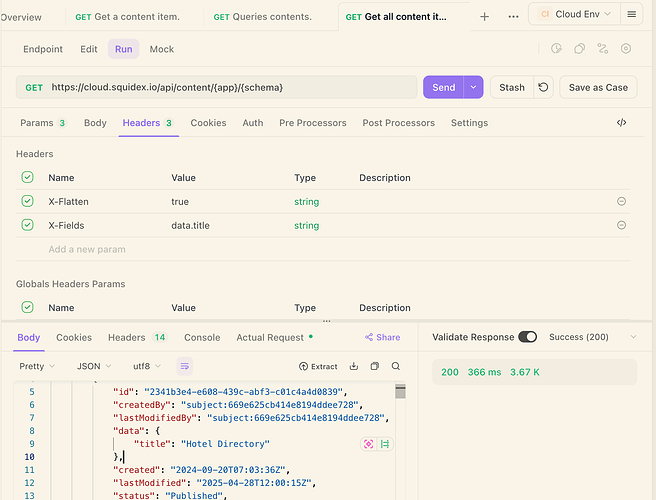Click the branch compare icon in the toolbar
The width and height of the screenshot is (656, 500).
click(602, 49)
